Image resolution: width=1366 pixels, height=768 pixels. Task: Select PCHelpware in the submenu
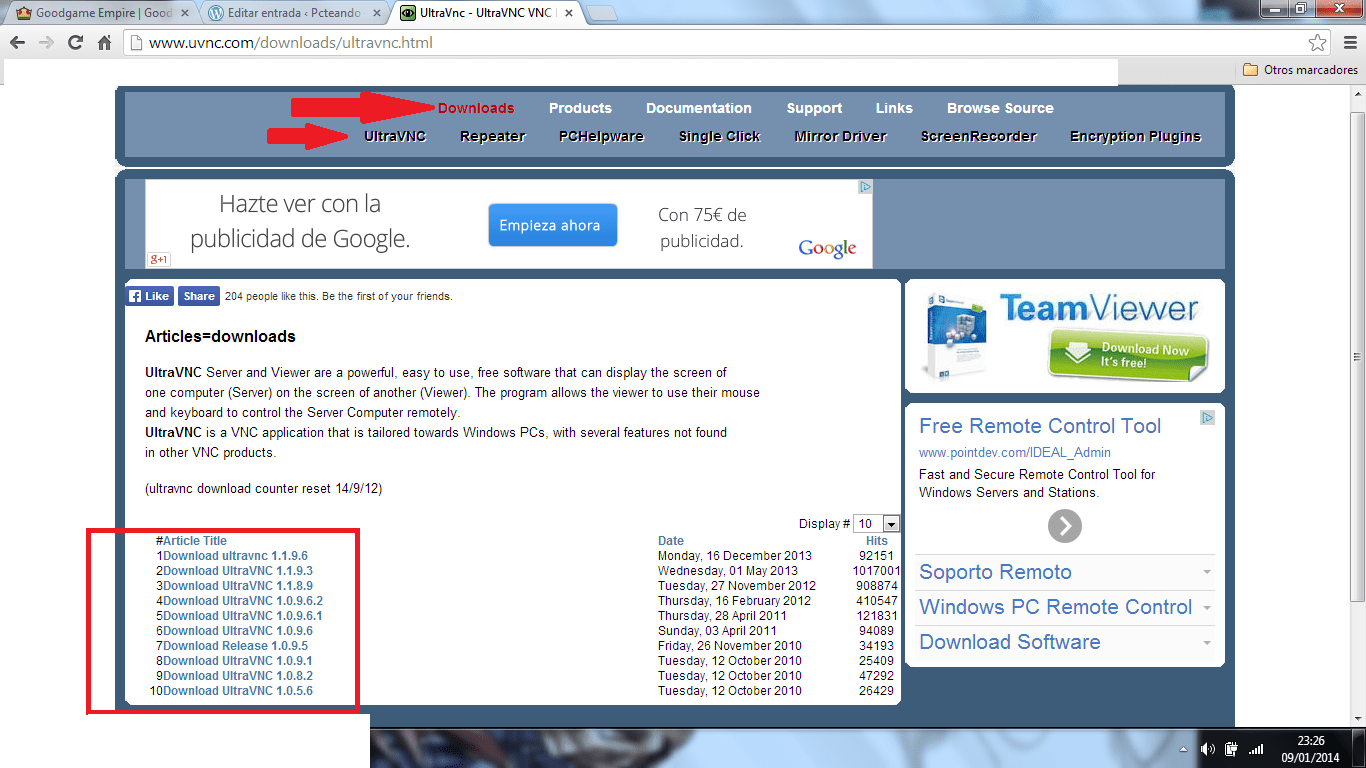[601, 136]
